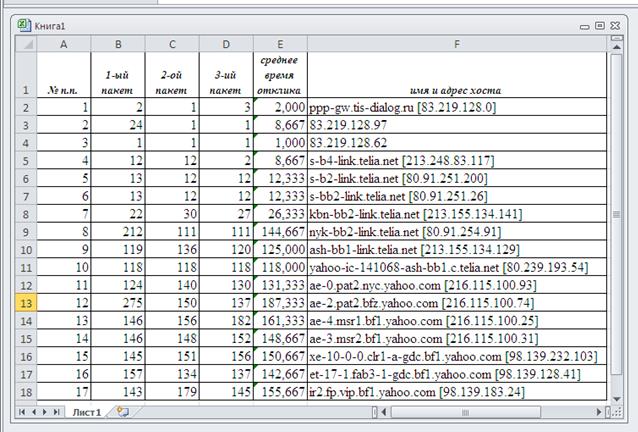Image resolution: width=638 pixels, height=432 pixels.
Task: Click the '2-ой пакет' header cell
Action: pos(172,75)
